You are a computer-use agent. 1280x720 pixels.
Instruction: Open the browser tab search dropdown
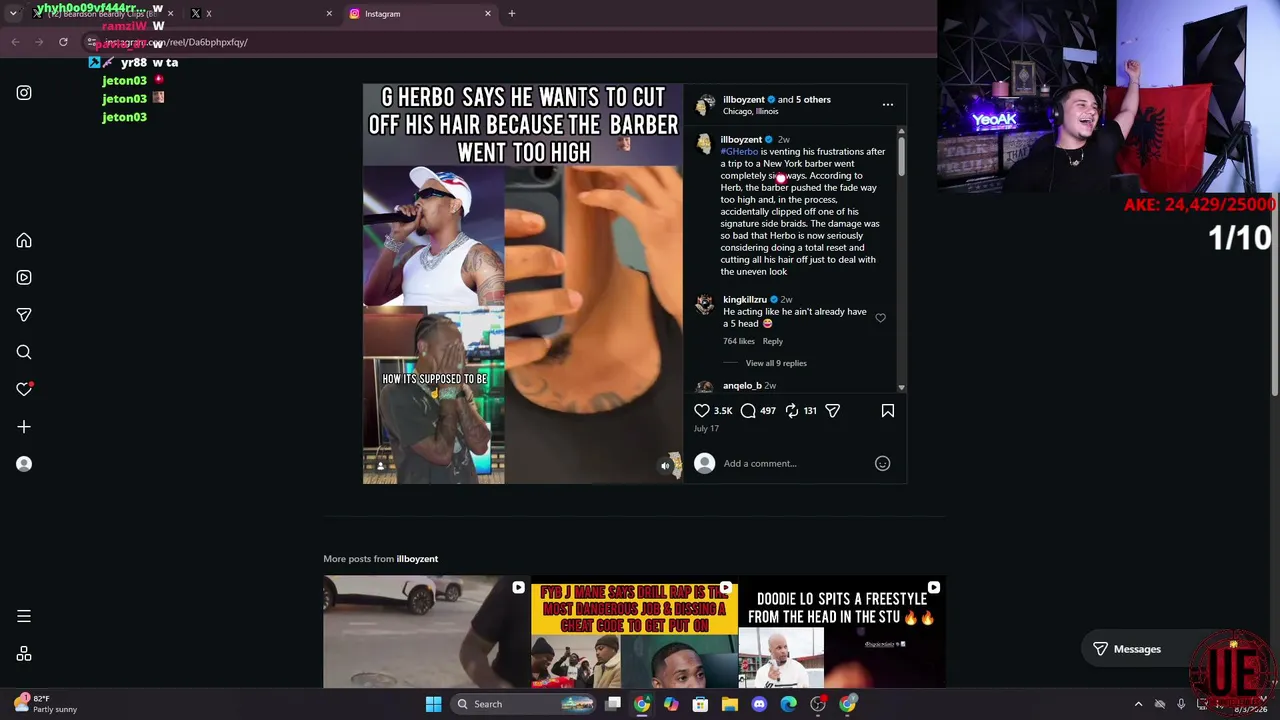13,14
